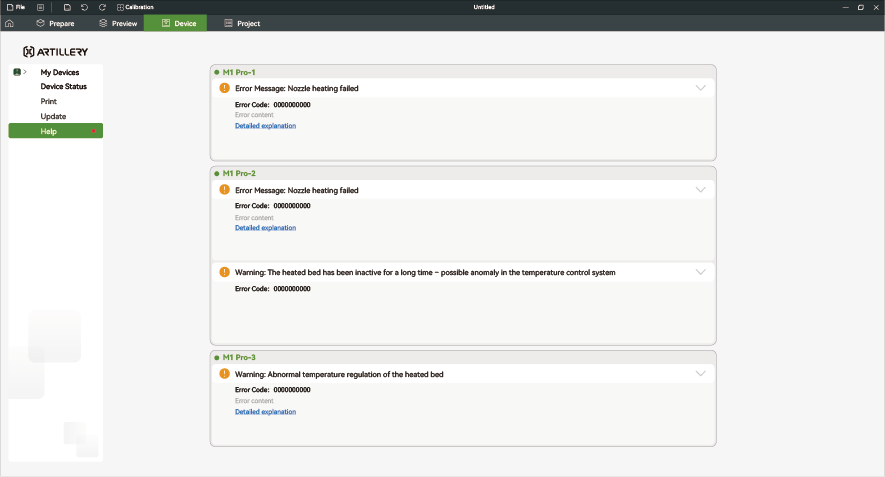Open Device Status in sidebar
This screenshot has width=885, height=477.
pyautogui.click(x=64, y=86)
